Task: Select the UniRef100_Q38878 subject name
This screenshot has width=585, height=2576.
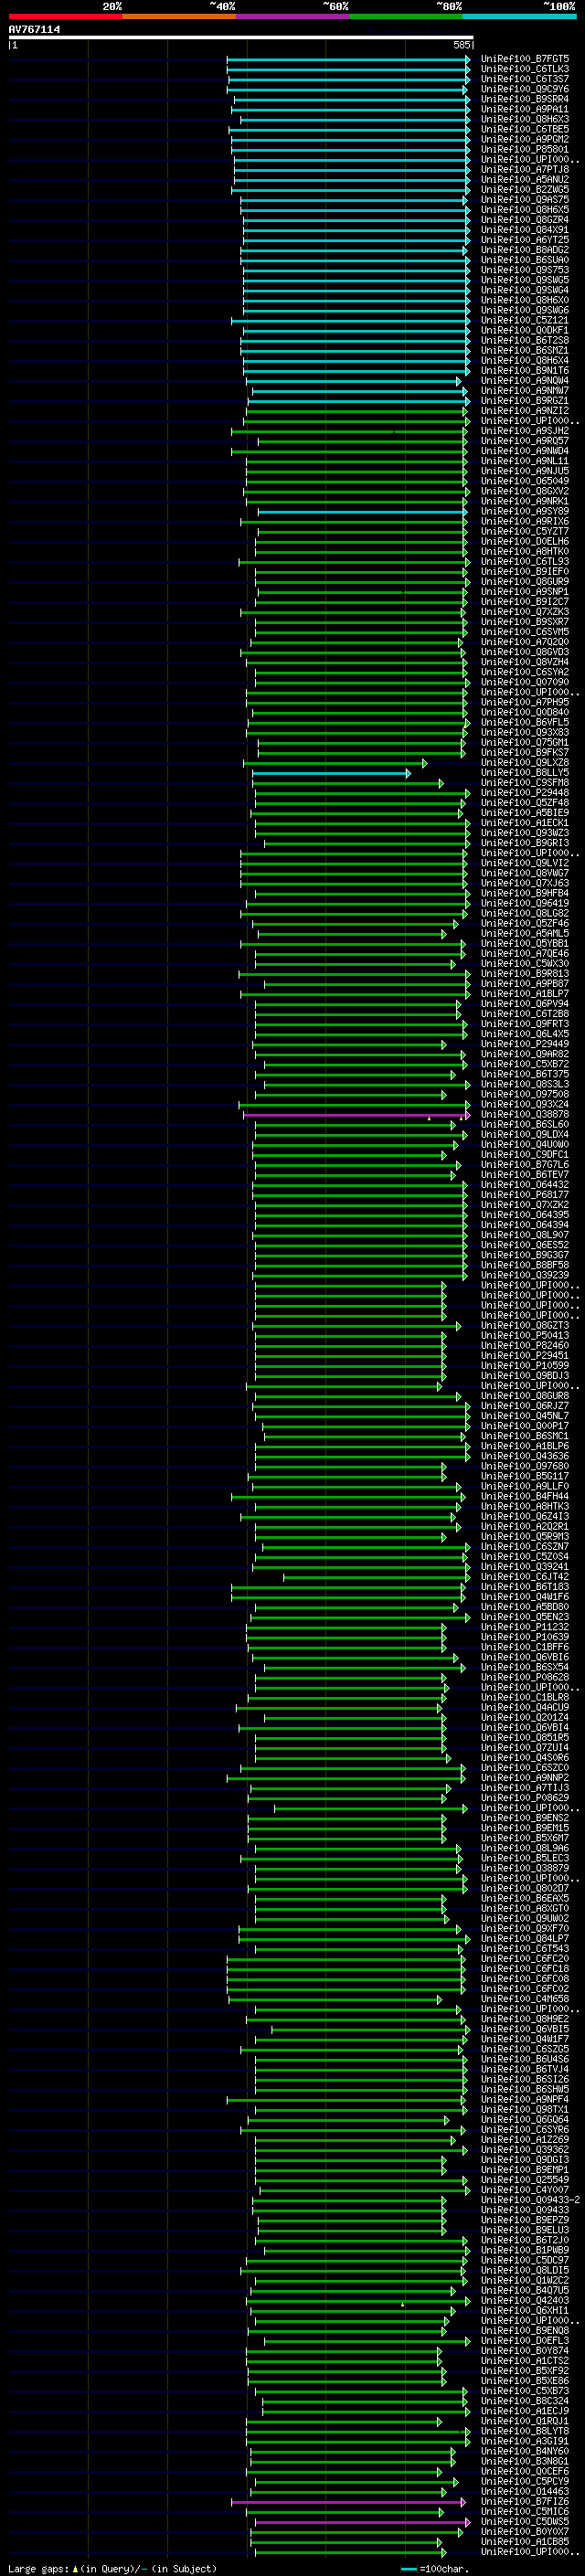Action: pos(525,1115)
